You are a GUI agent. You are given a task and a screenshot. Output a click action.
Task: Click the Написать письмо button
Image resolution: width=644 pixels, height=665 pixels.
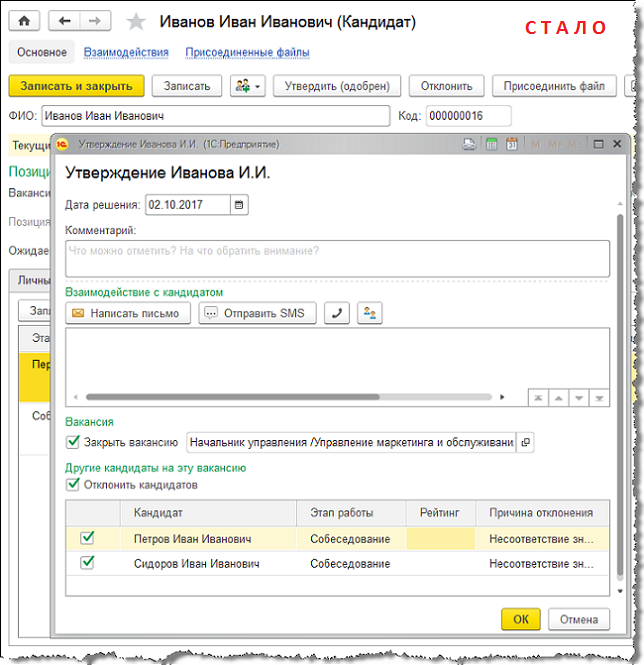[128, 313]
